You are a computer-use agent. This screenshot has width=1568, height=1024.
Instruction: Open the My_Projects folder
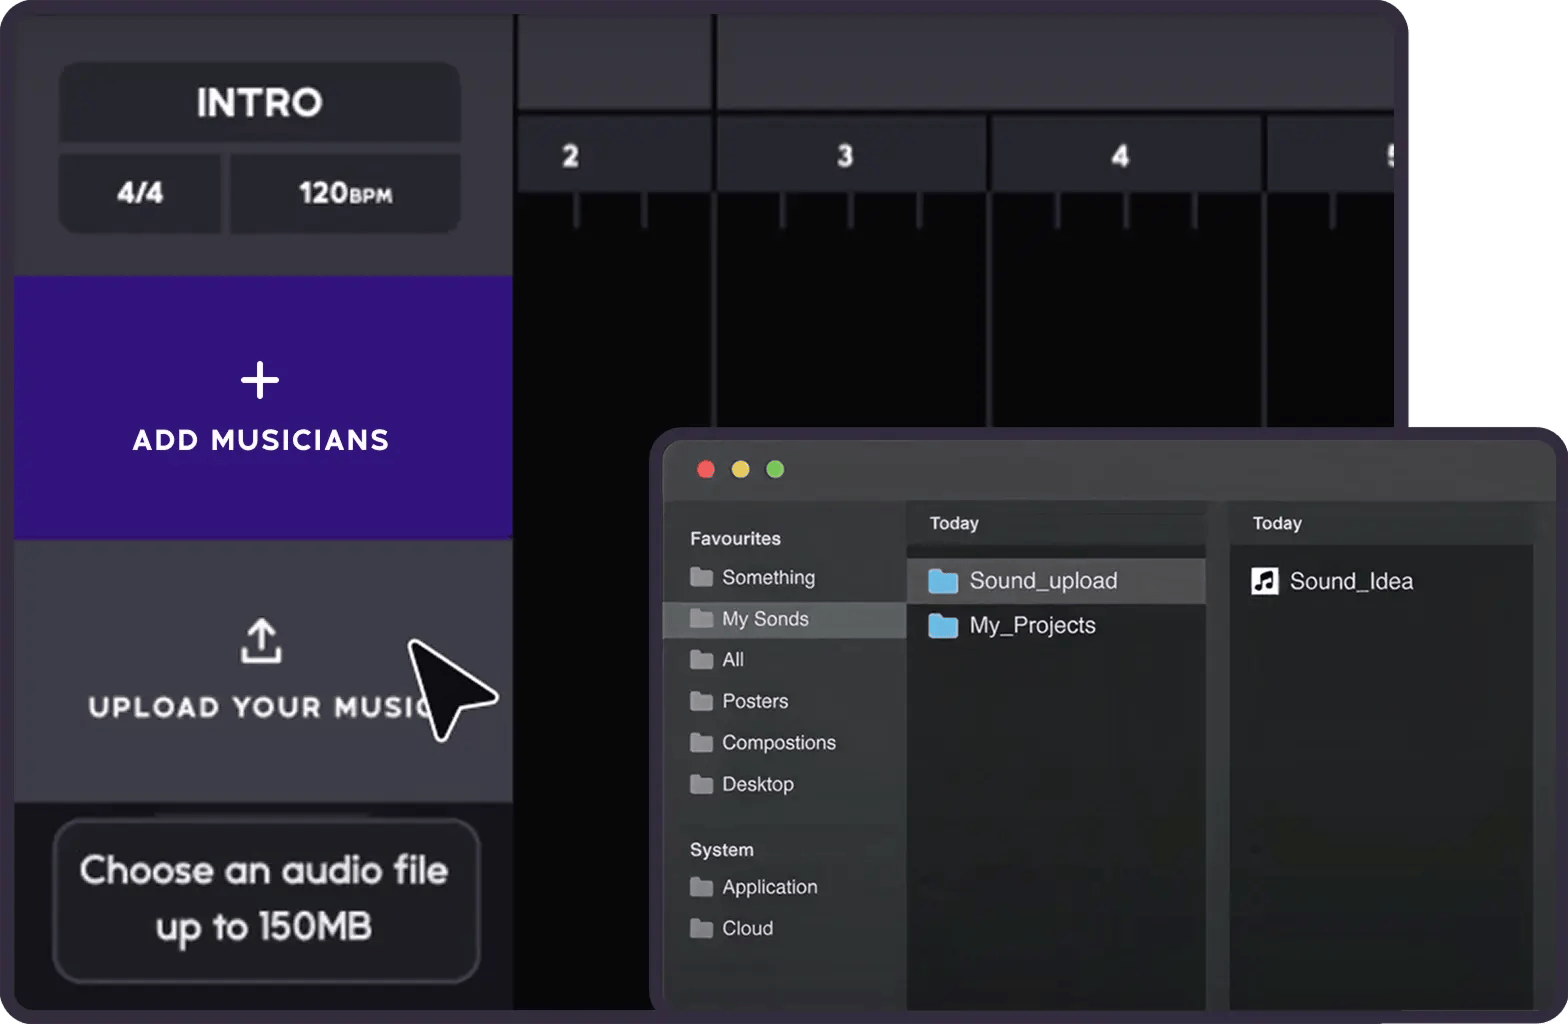pyautogui.click(x=1031, y=626)
